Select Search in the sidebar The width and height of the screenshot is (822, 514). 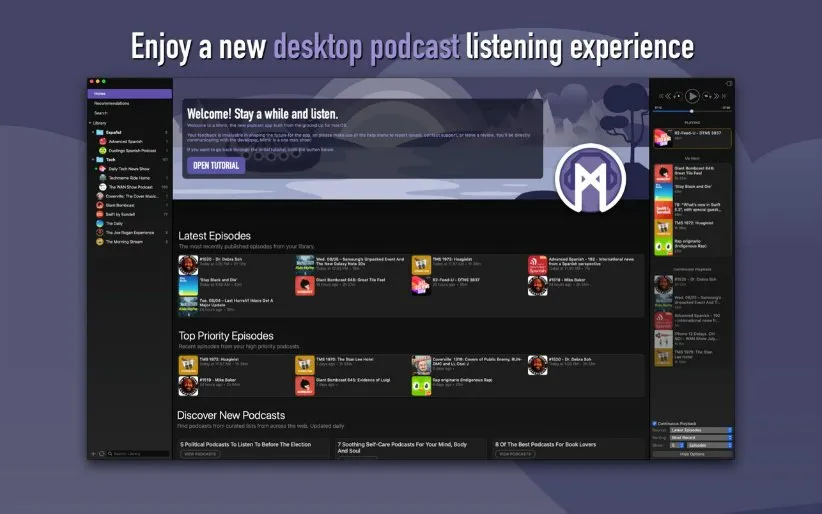pyautogui.click(x=101, y=113)
